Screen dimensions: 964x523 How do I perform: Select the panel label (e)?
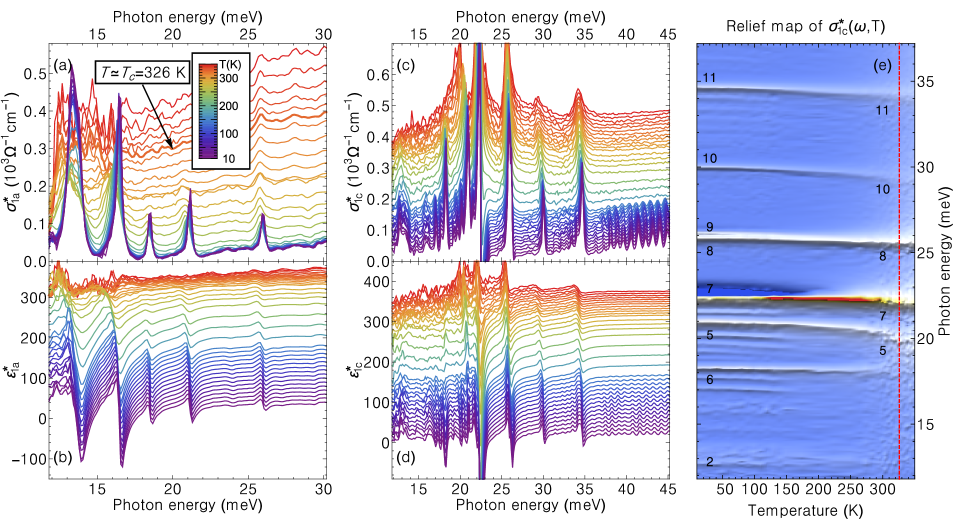[x=882, y=66]
